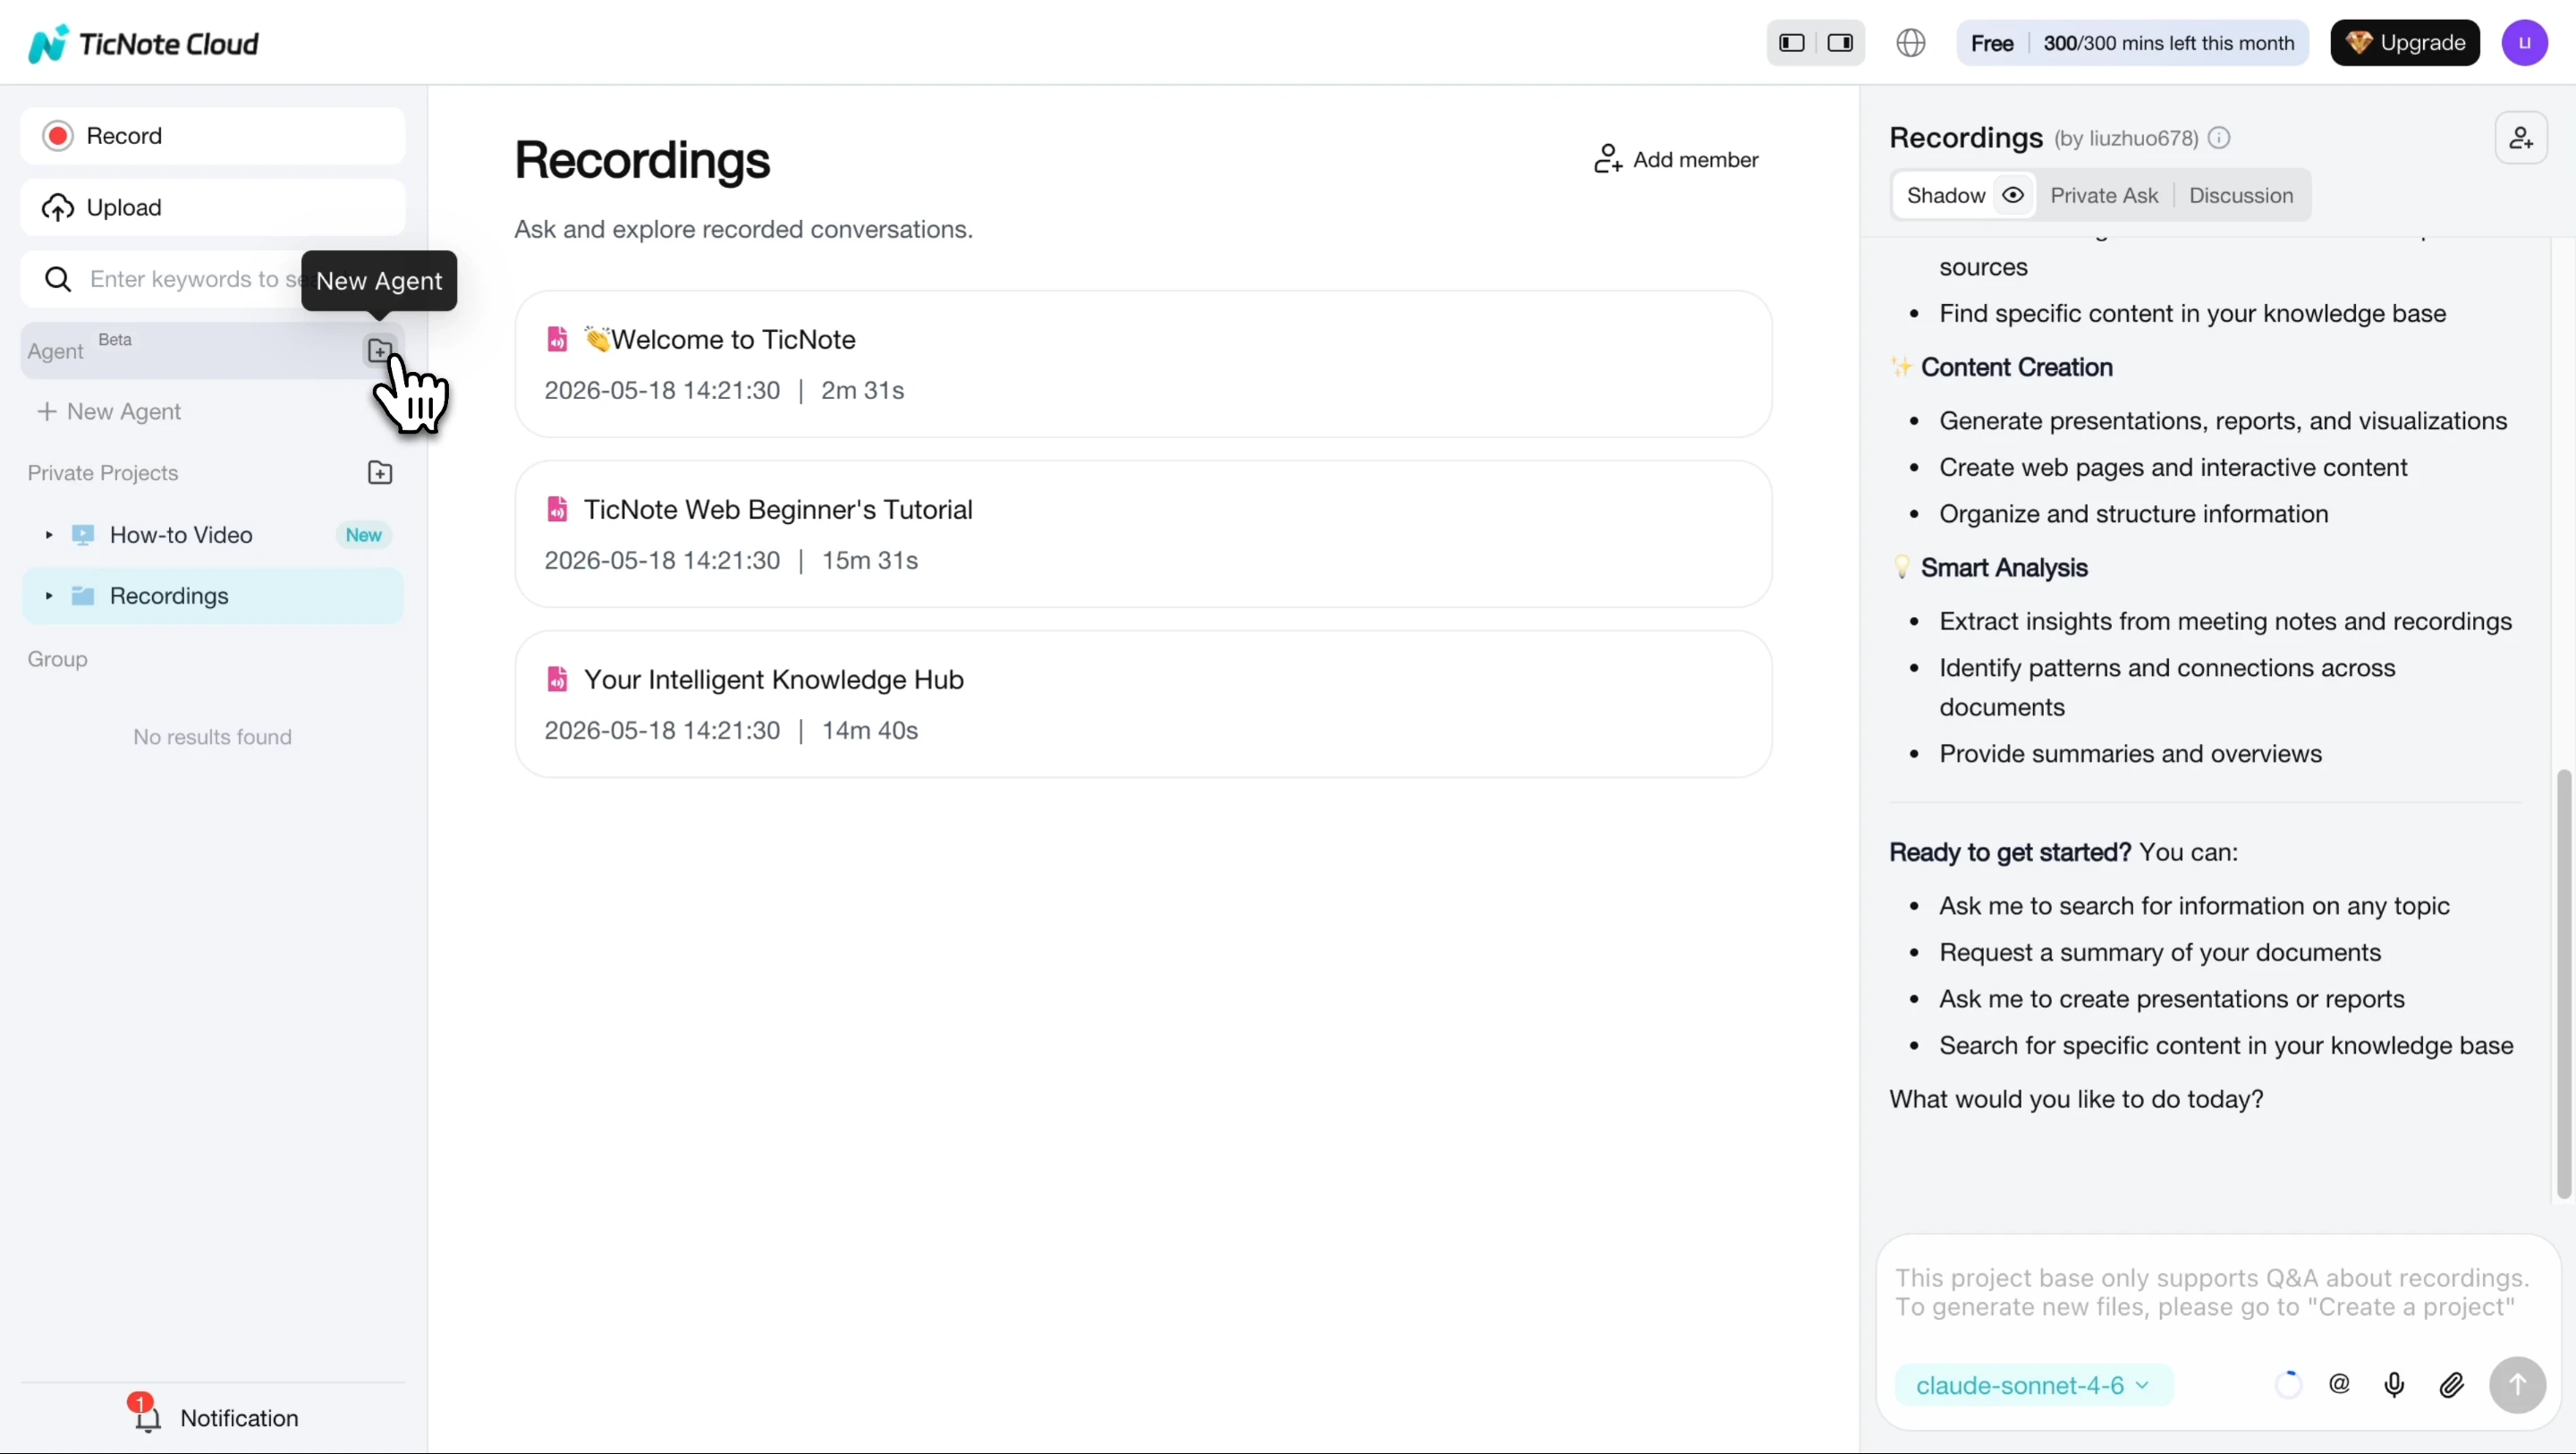Expand the How-to Video project arrow
The image size is (2576, 1454).
[x=48, y=535]
